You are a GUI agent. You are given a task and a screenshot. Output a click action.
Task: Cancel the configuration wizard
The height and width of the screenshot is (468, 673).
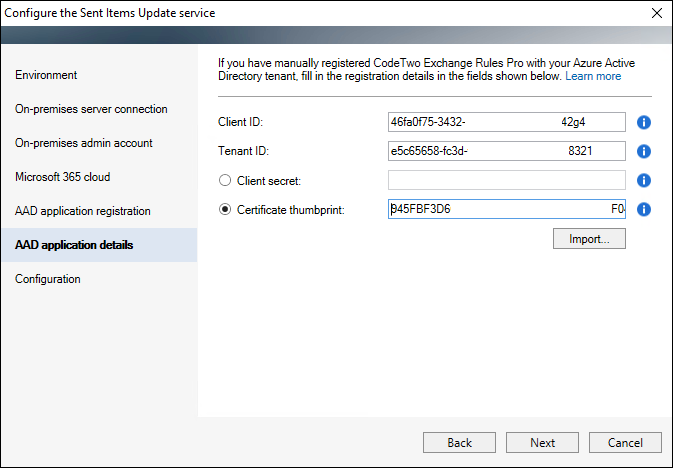click(625, 443)
